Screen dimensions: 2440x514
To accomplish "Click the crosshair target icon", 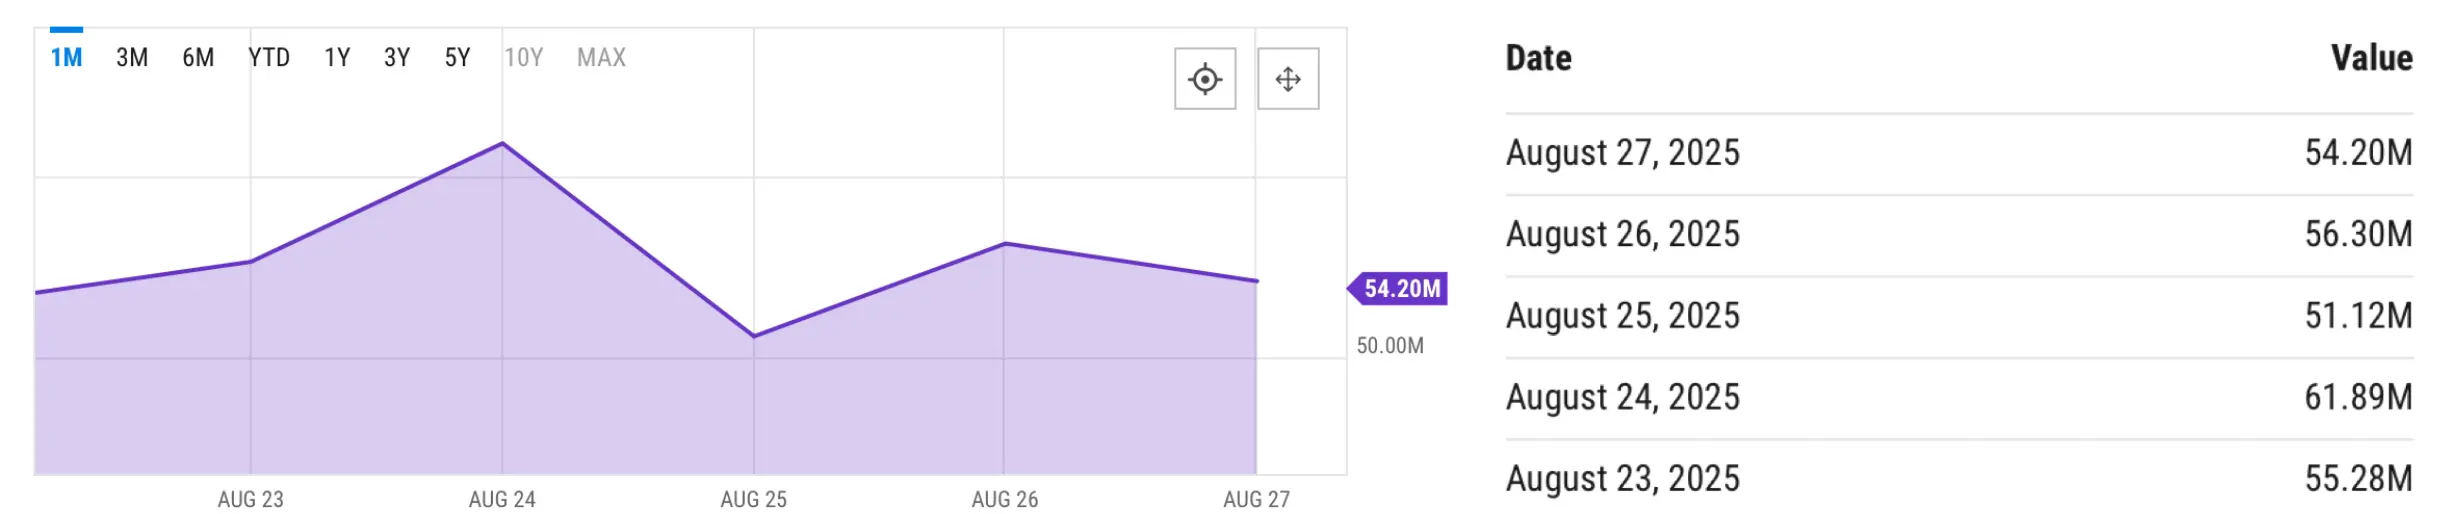I will [1204, 78].
